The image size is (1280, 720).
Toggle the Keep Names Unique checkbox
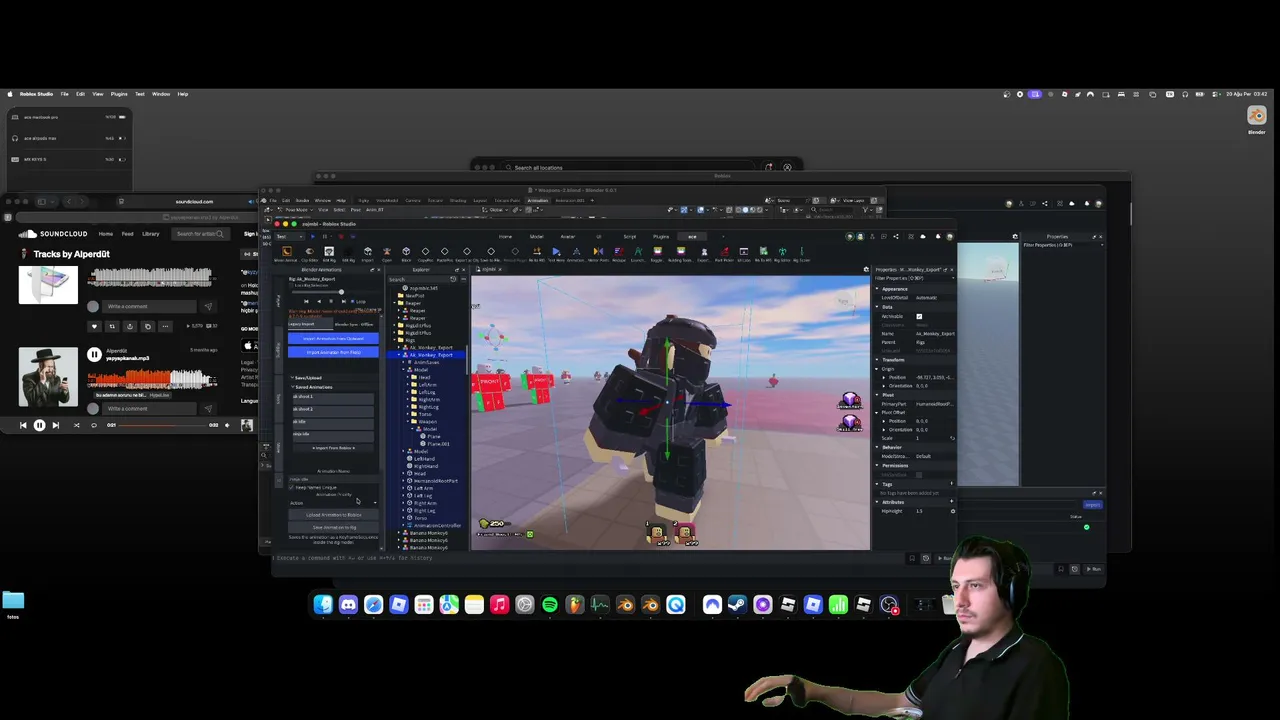(292, 487)
